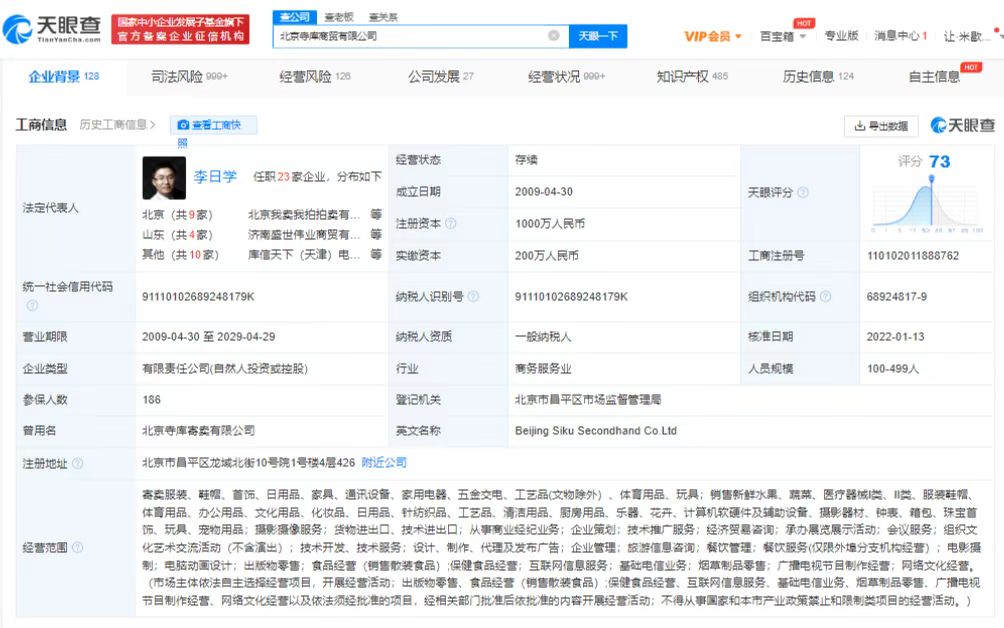1004x628 pixels.
Task: Switch to the 企业背景 tab
Action: click(x=63, y=77)
